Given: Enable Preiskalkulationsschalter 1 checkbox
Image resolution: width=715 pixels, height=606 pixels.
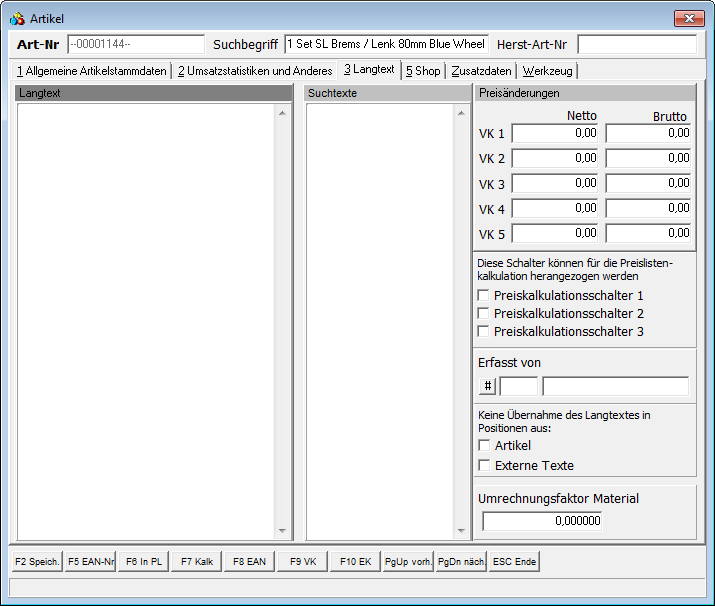Looking at the screenshot, I should tap(484, 296).
